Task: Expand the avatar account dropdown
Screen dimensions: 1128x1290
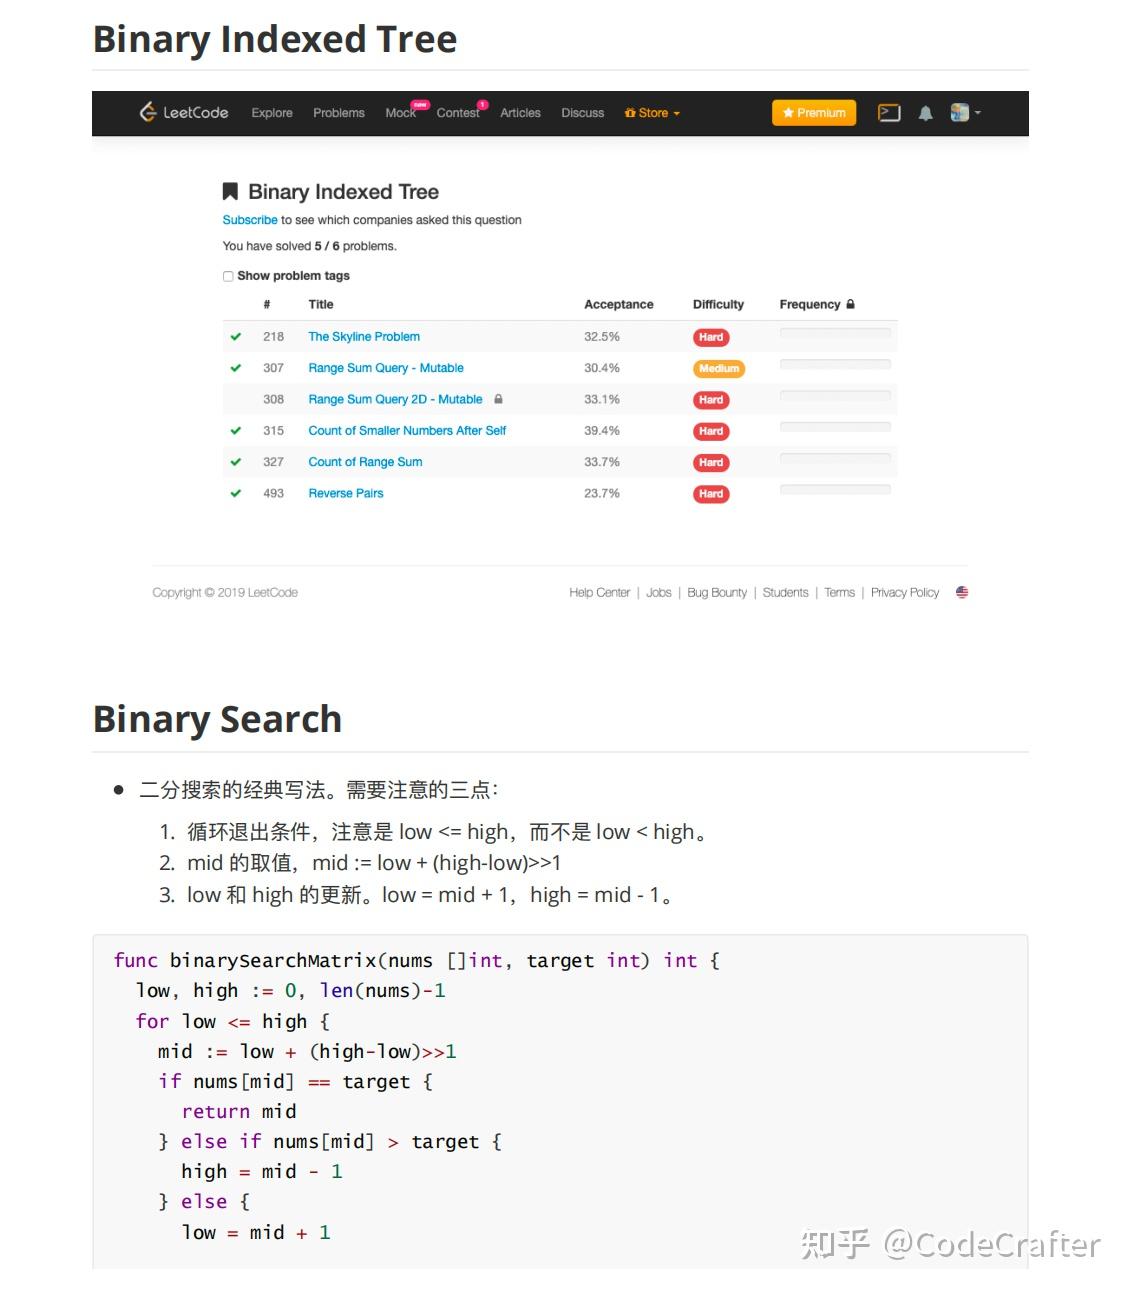Action: pos(978,112)
